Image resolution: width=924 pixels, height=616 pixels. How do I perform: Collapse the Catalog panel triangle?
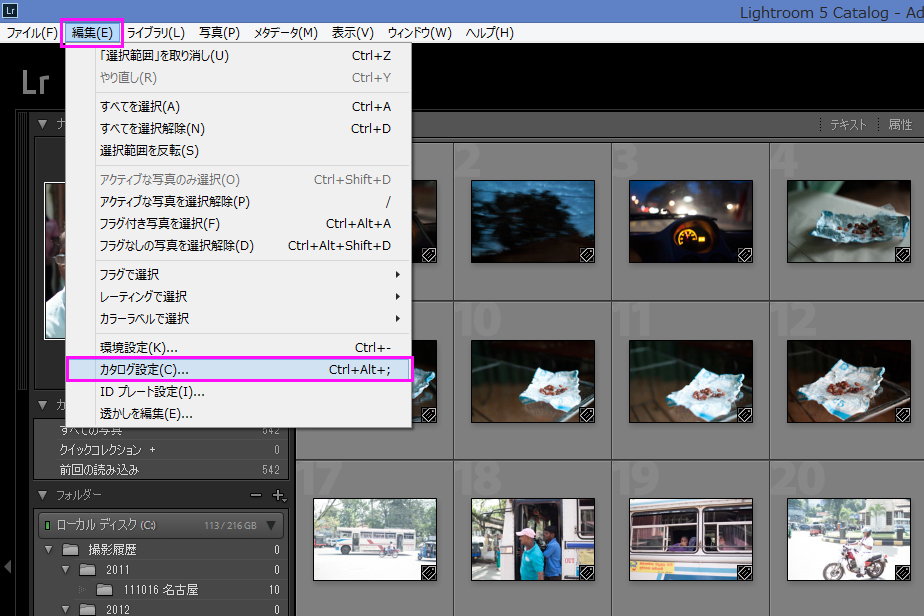click(x=42, y=405)
